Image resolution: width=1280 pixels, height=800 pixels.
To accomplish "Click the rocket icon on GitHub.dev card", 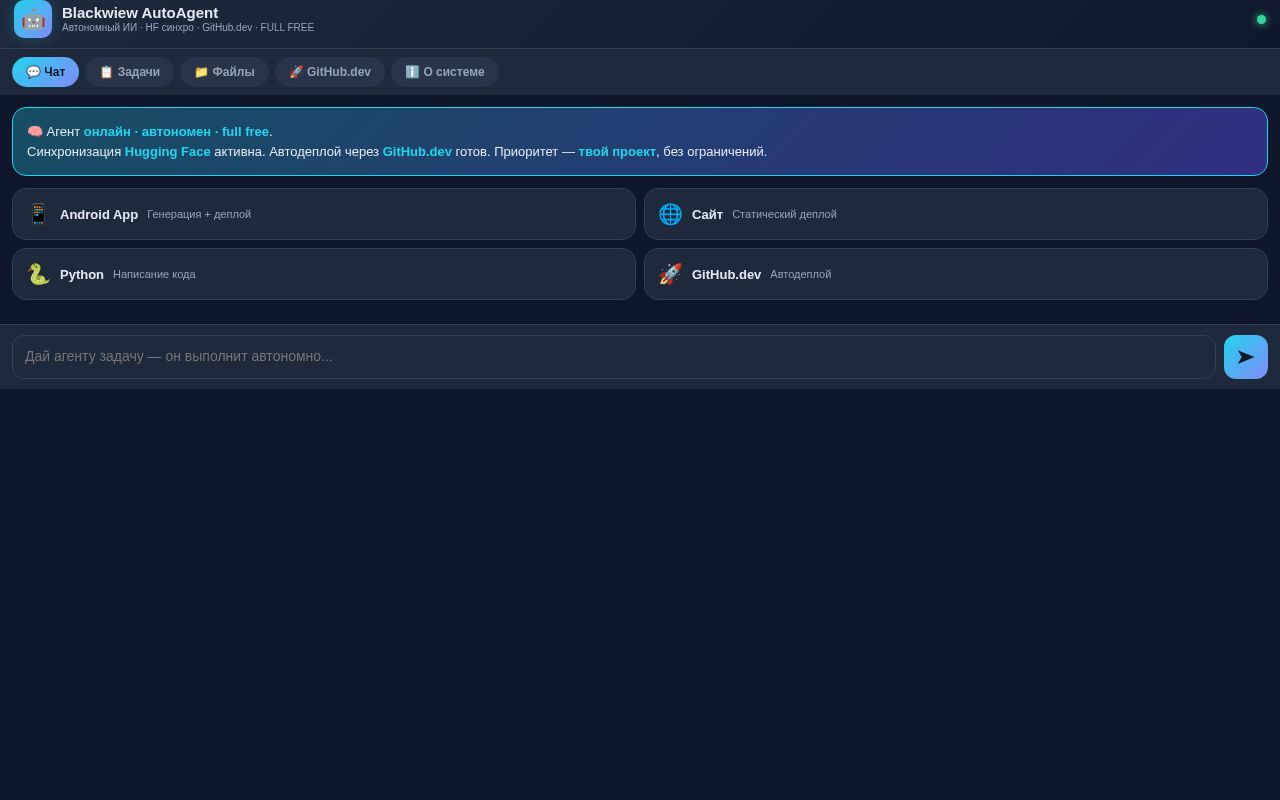I will [670, 274].
